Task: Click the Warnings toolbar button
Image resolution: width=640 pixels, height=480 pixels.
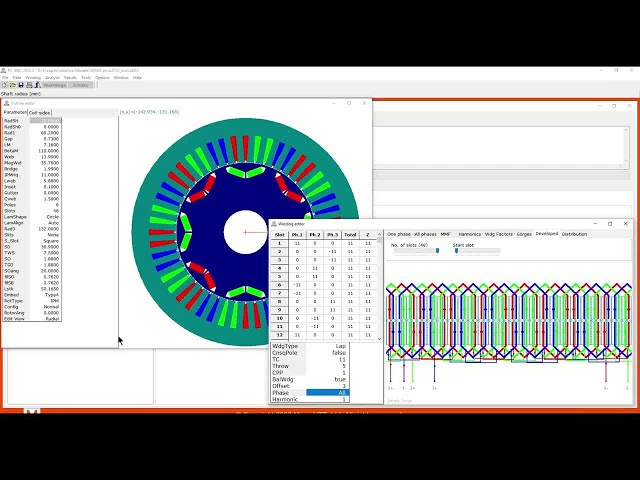Action: pos(55,85)
